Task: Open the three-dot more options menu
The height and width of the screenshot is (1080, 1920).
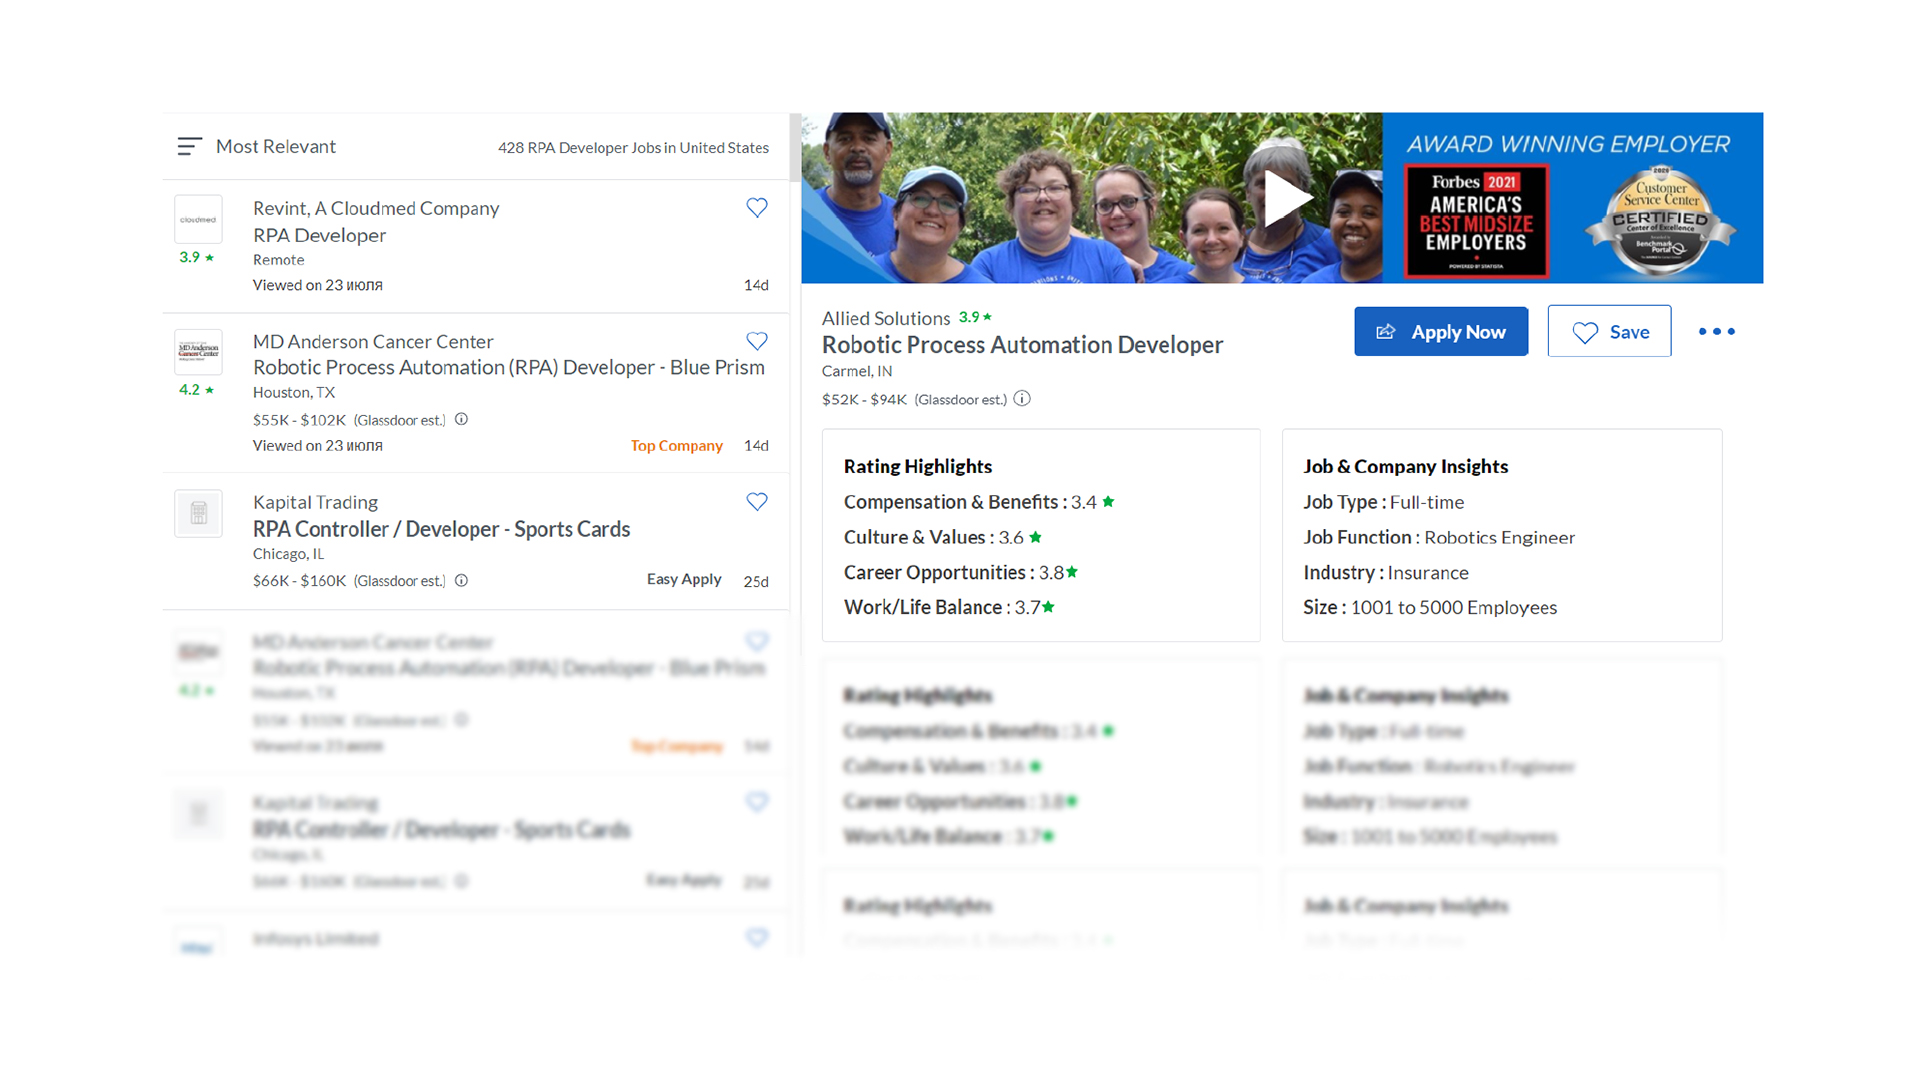Action: click(x=1716, y=332)
